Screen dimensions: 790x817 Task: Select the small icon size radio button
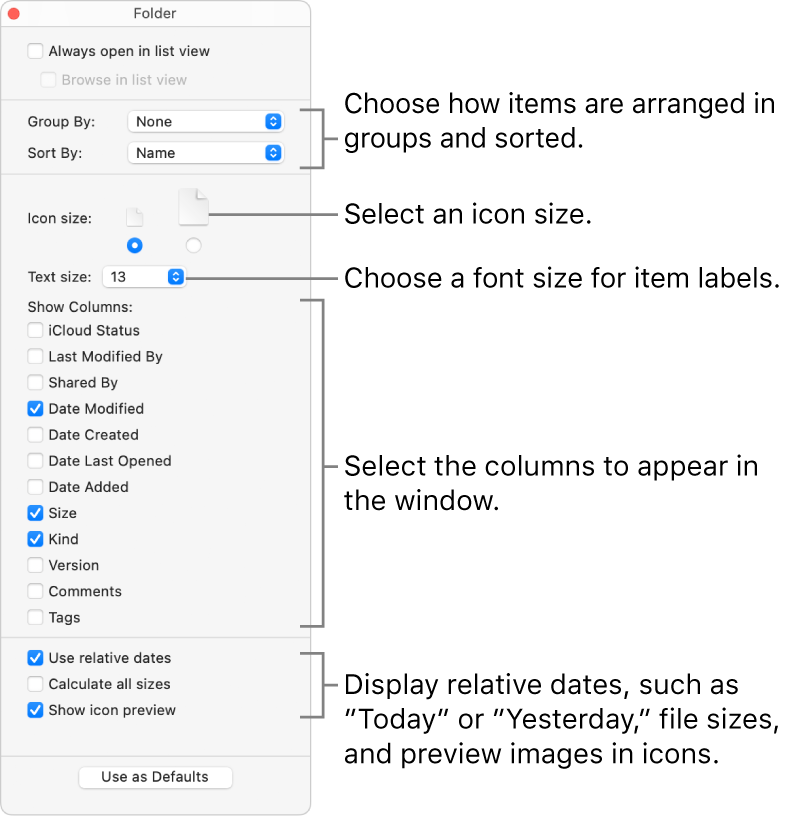(x=135, y=245)
